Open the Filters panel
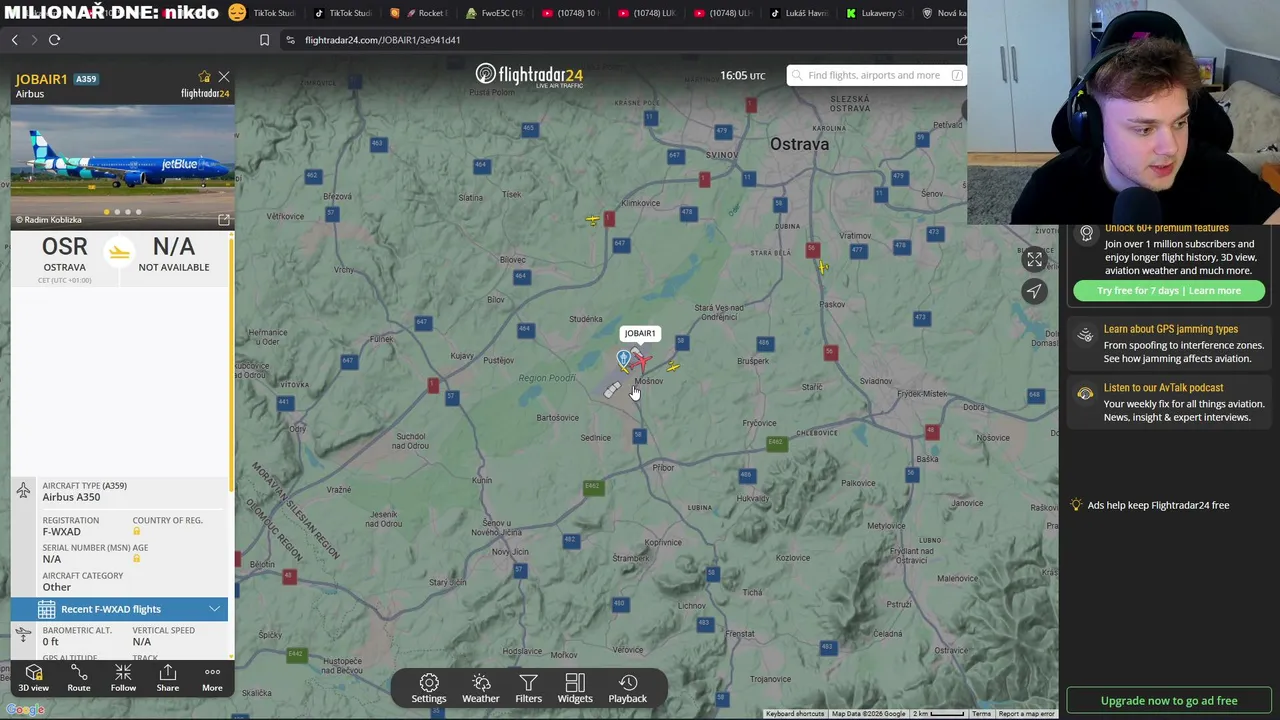This screenshot has height=720, width=1280. 528,688
